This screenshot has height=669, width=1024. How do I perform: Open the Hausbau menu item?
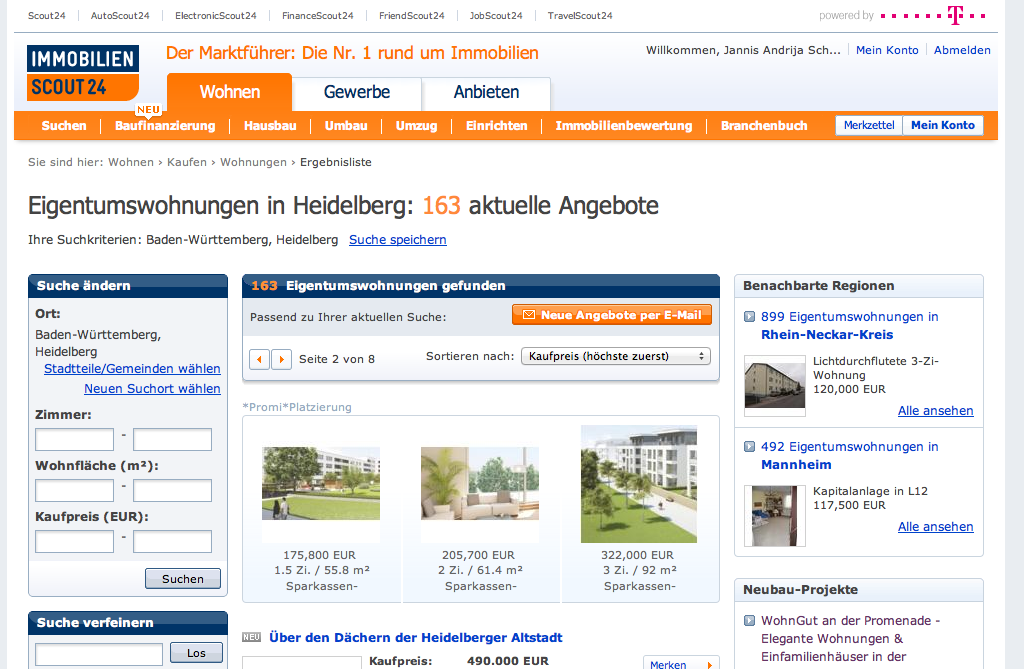[270, 125]
